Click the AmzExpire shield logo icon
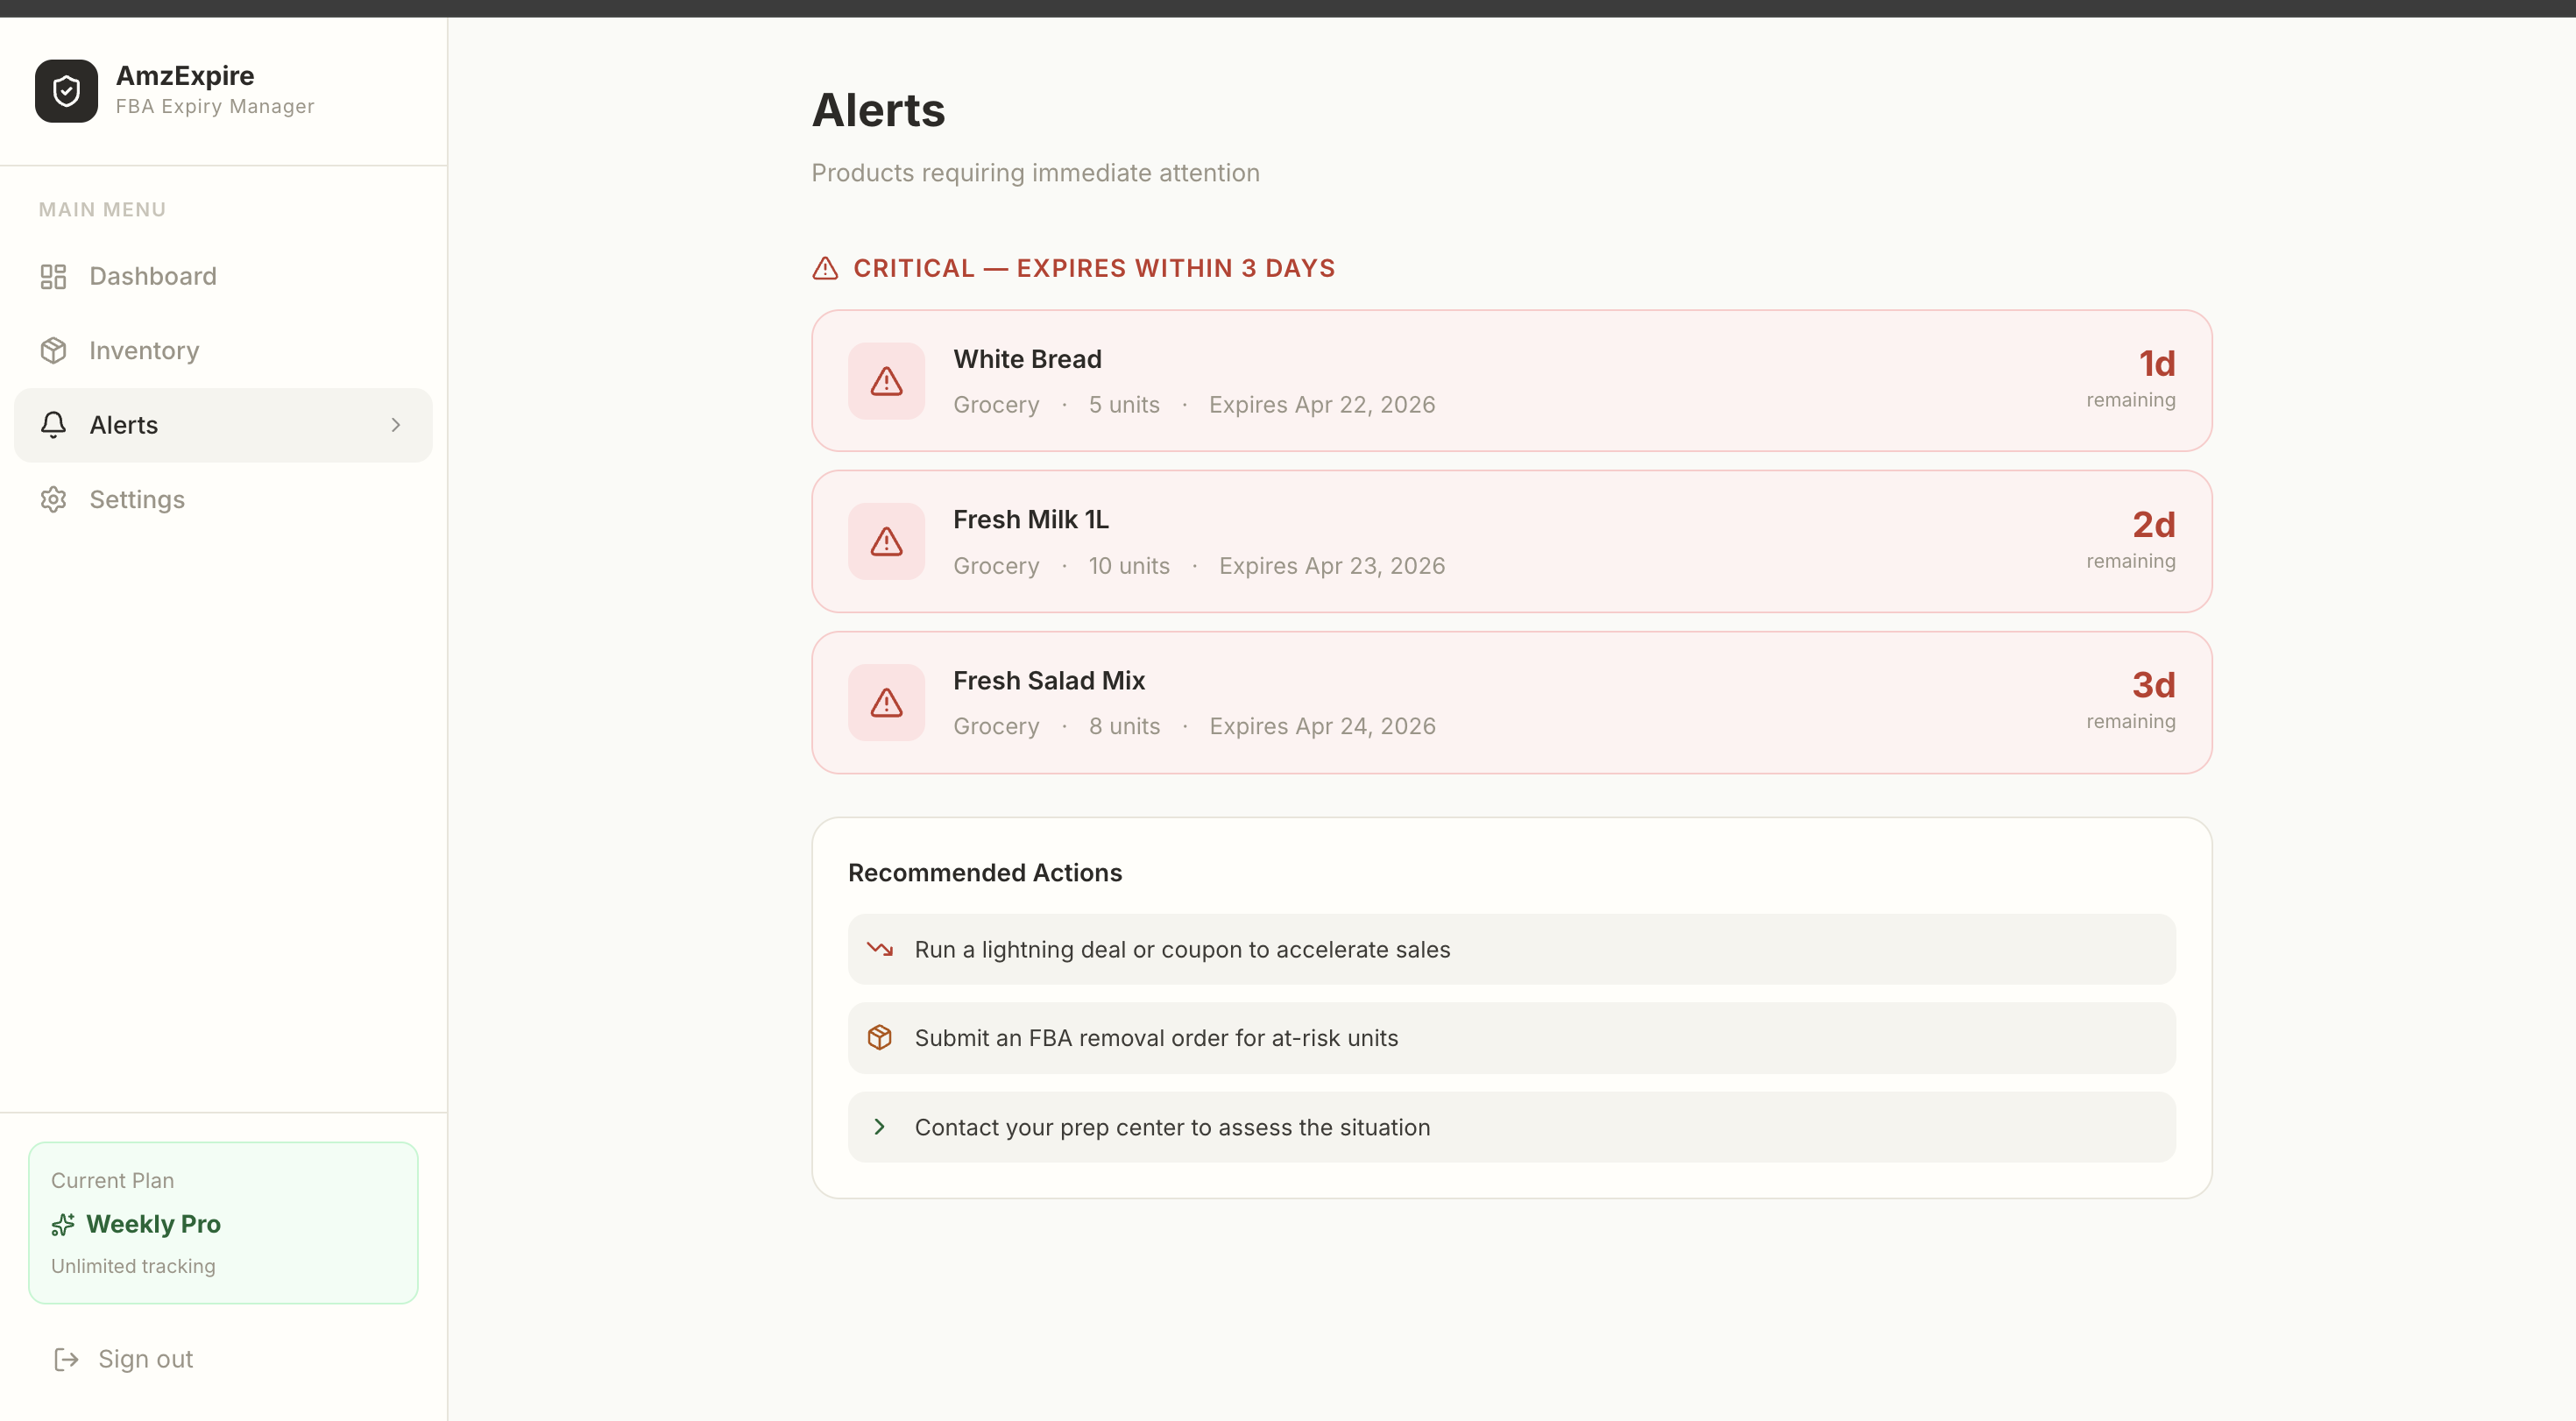The width and height of the screenshot is (2576, 1421). point(66,91)
